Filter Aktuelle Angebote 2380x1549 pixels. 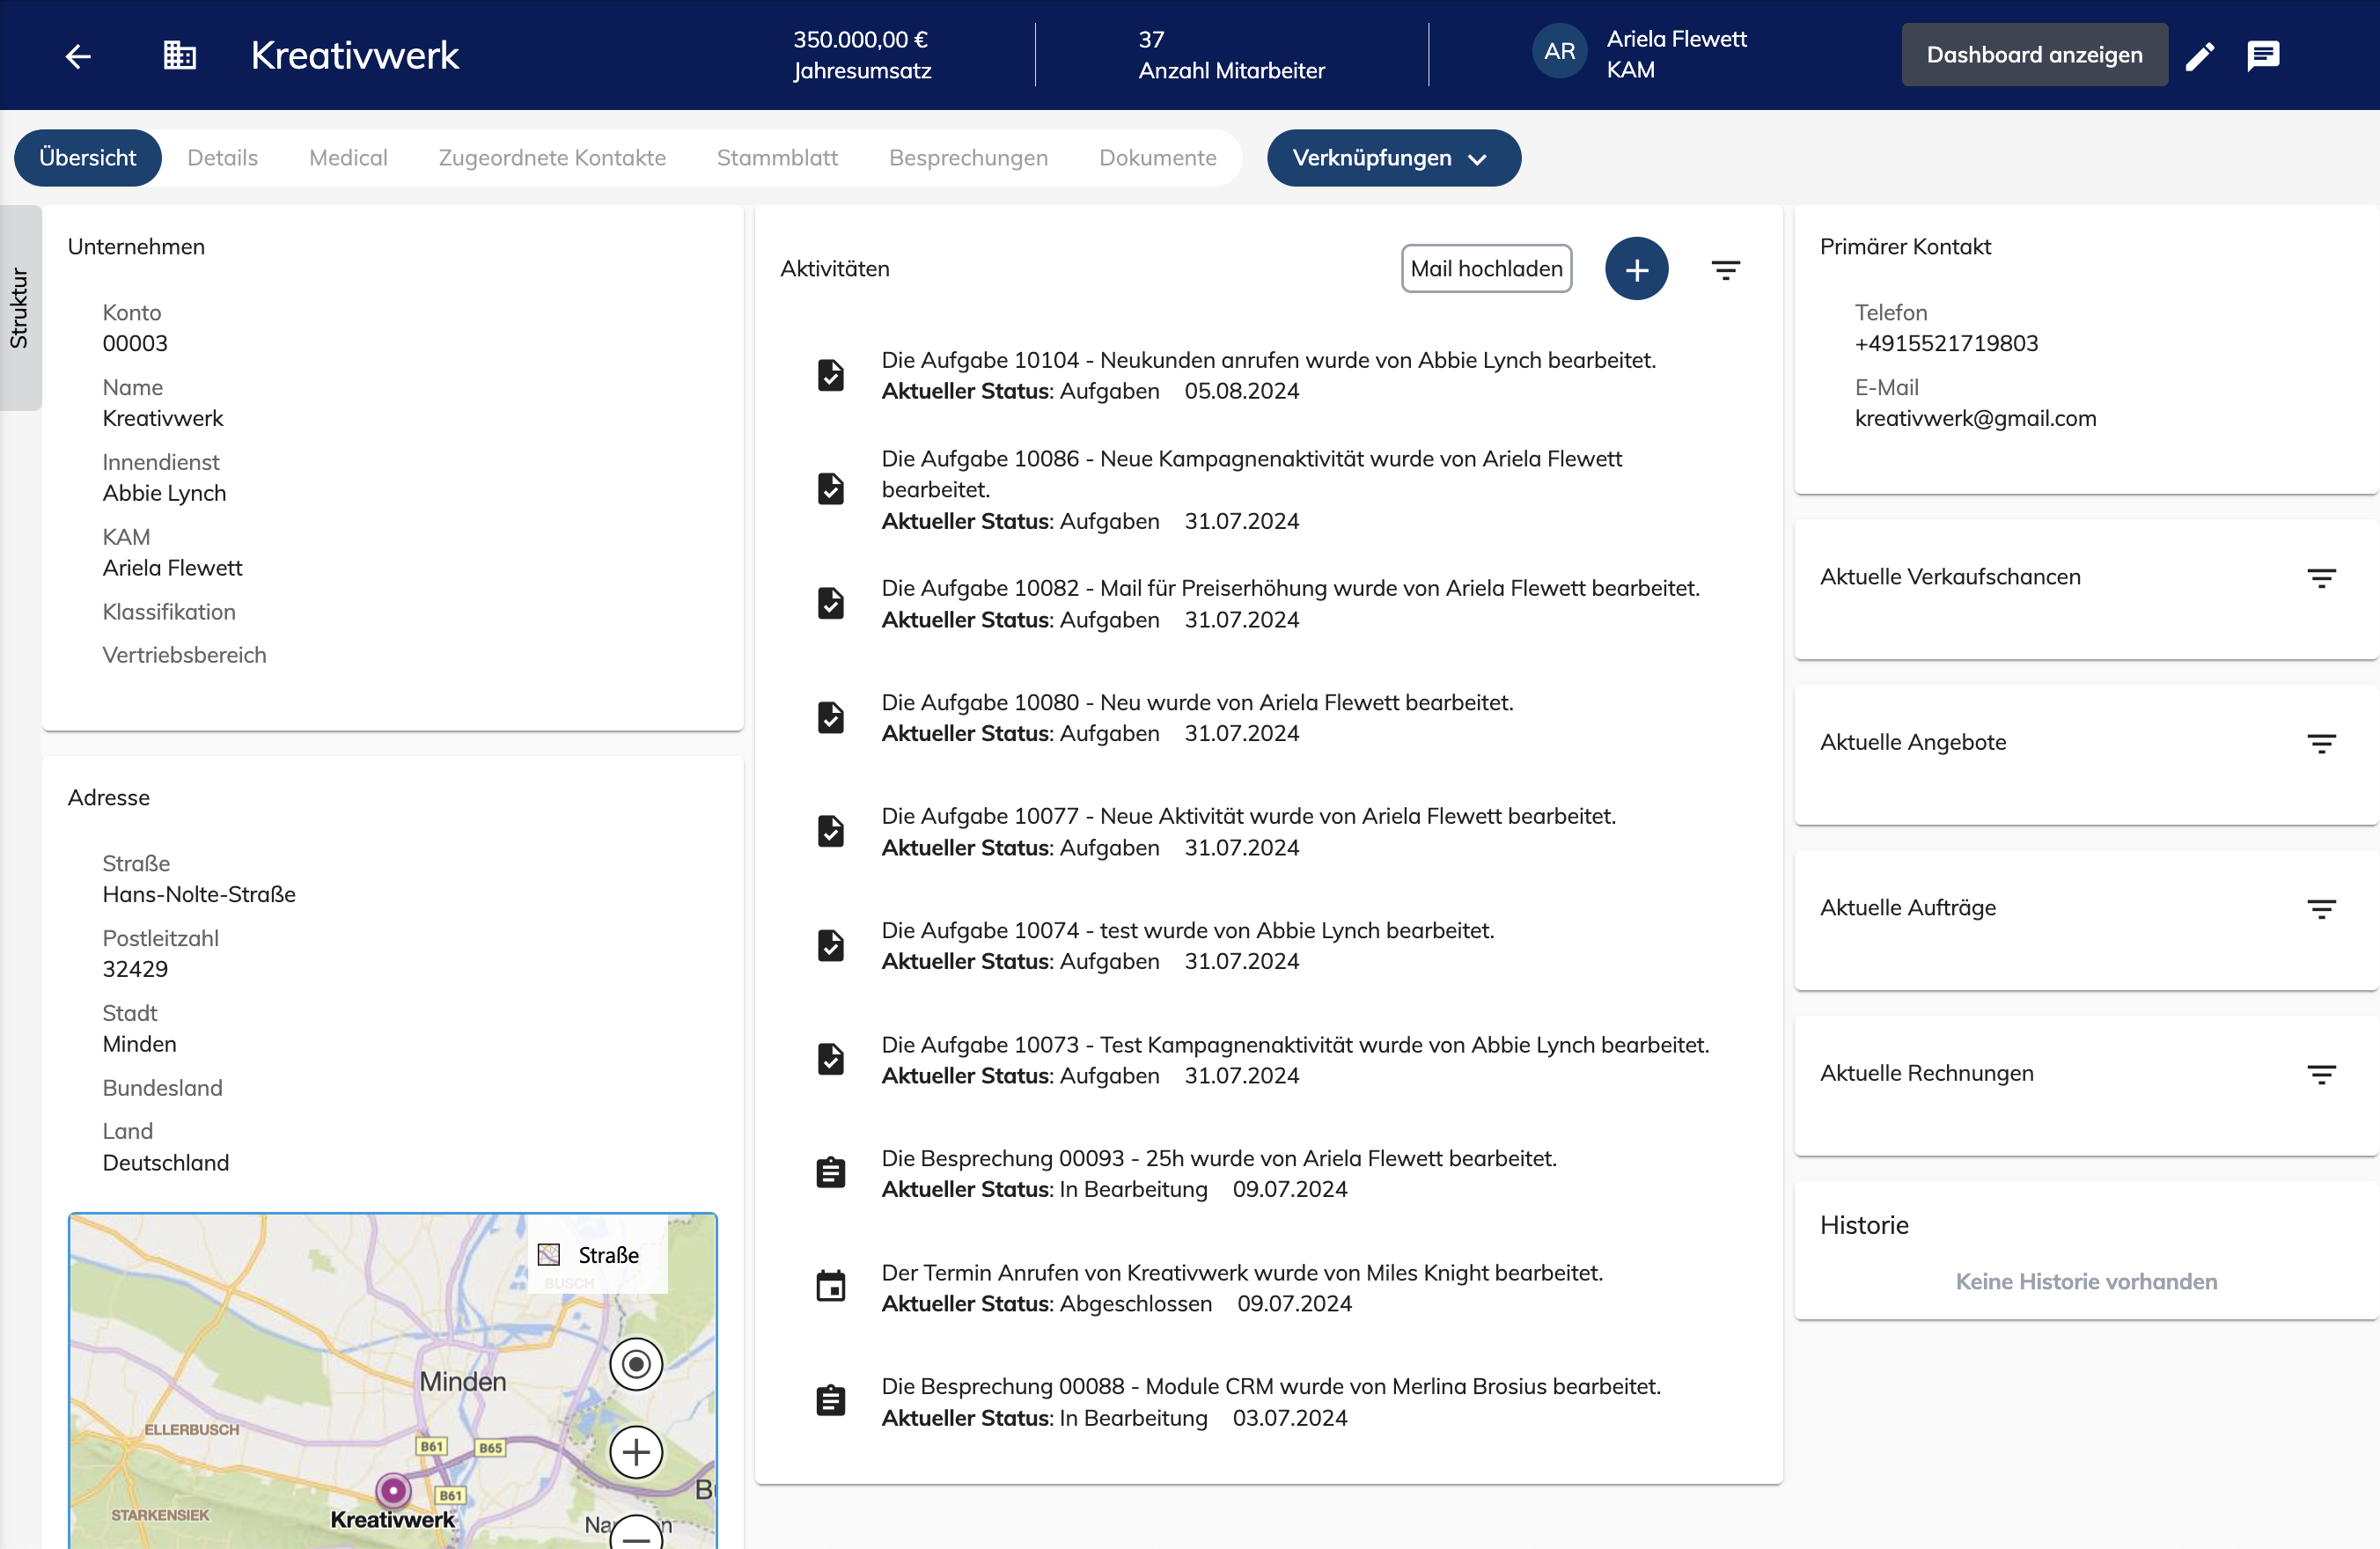[x=2321, y=743]
